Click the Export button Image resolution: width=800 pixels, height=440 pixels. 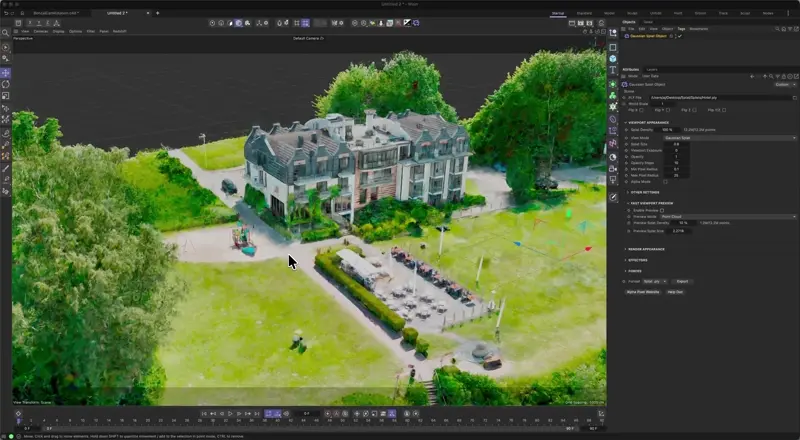point(683,281)
